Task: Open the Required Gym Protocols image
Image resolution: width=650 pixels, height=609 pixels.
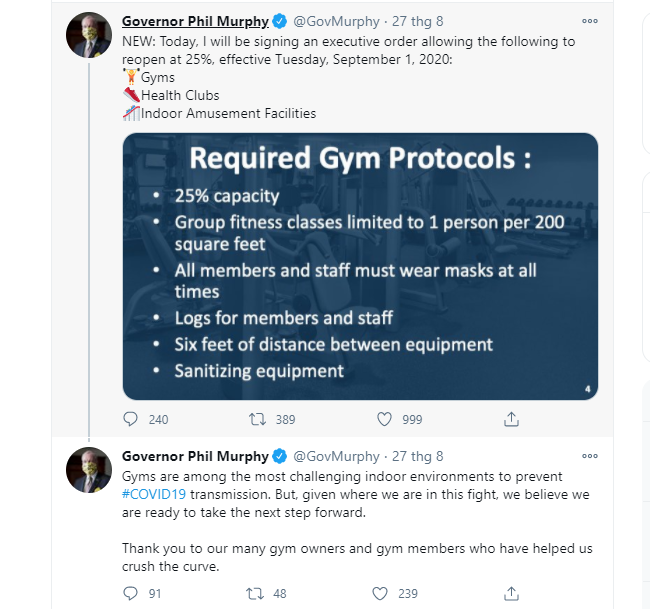Action: (360, 266)
